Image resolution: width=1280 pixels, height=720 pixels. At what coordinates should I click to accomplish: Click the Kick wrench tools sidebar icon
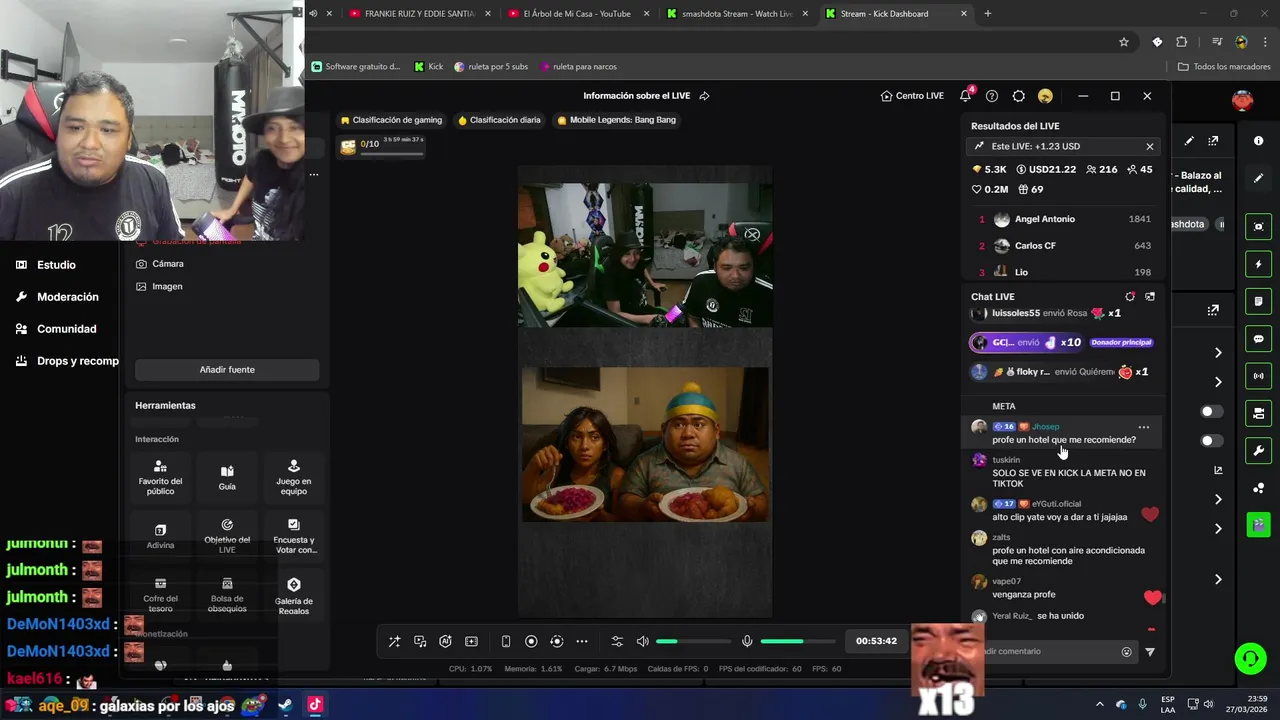1258,450
